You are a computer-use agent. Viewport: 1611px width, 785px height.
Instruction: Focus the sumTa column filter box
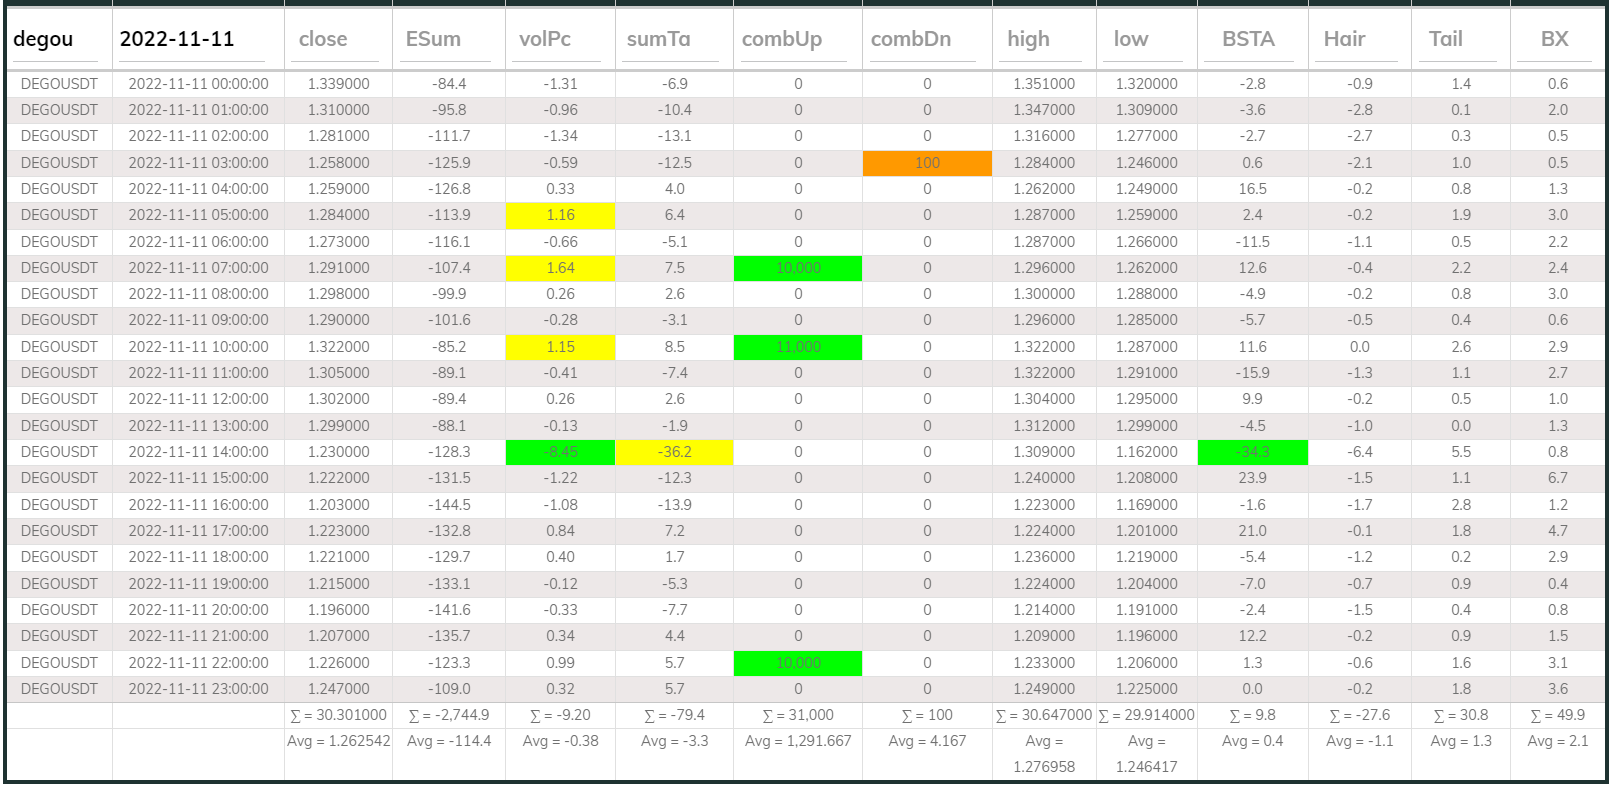673,40
